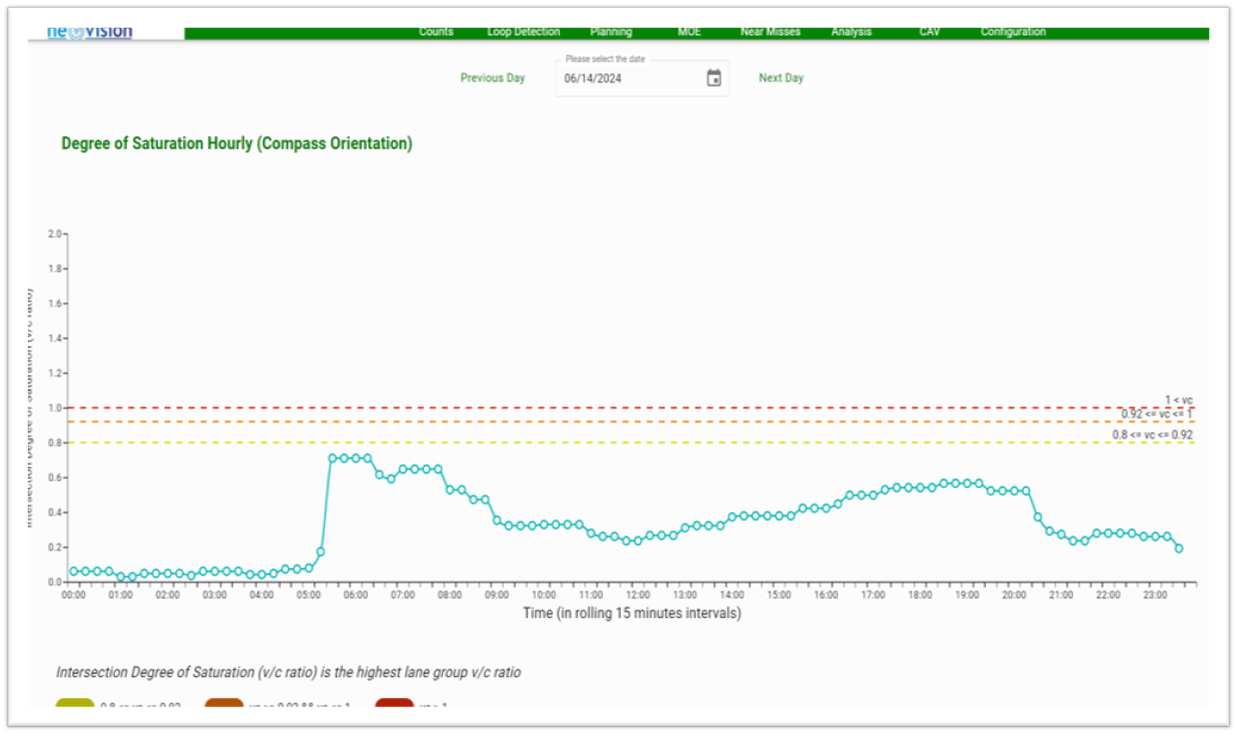Viewport: 1237px width, 734px height.
Task: Click the red legend color swatch
Action: pos(394,703)
